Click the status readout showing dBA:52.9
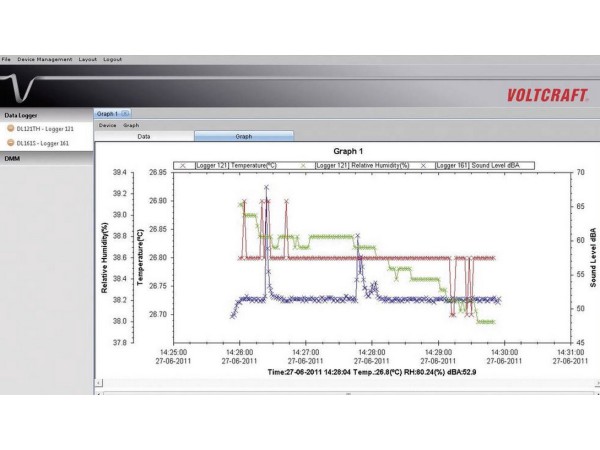Screen dimensions: 600x450 [x=372, y=372]
